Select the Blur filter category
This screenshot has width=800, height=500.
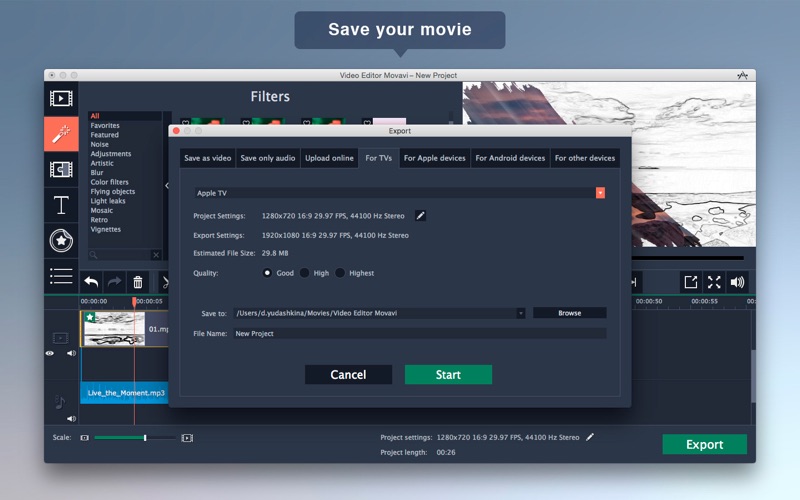(x=97, y=172)
